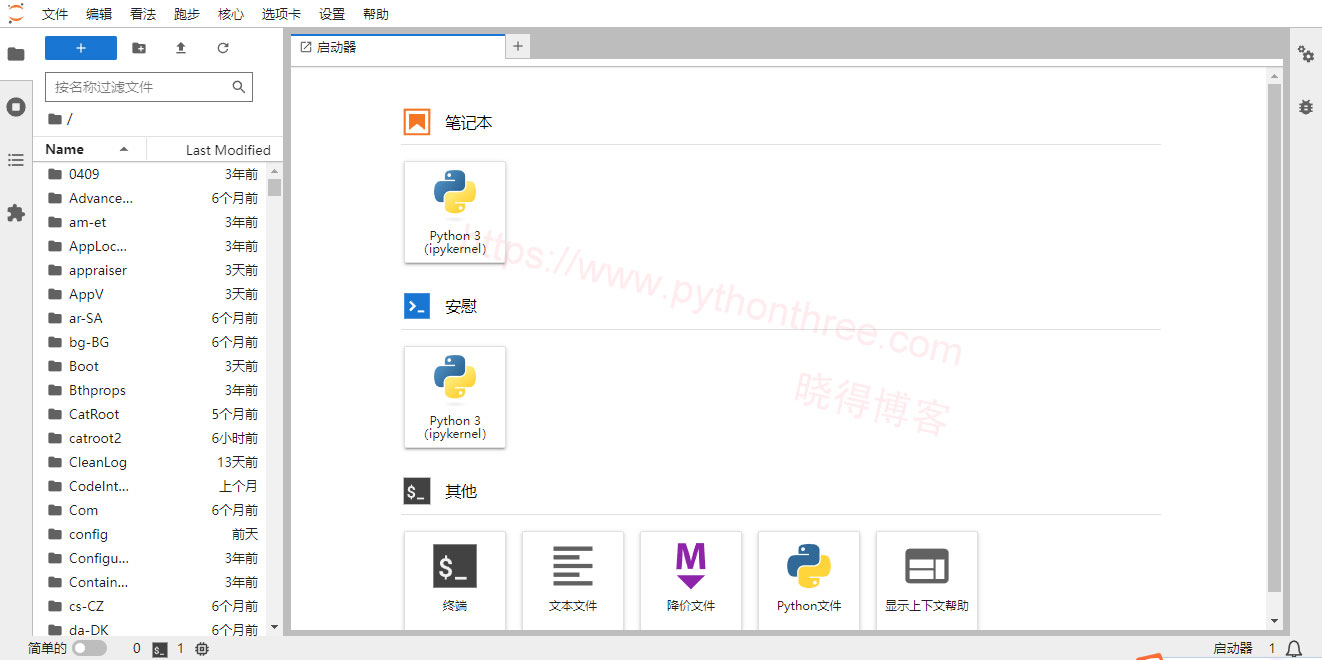Click the status bar kernel chip icon

click(203, 649)
